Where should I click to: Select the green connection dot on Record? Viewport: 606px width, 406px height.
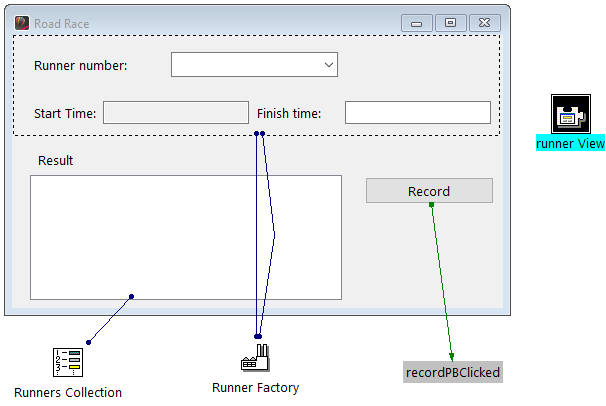point(431,205)
